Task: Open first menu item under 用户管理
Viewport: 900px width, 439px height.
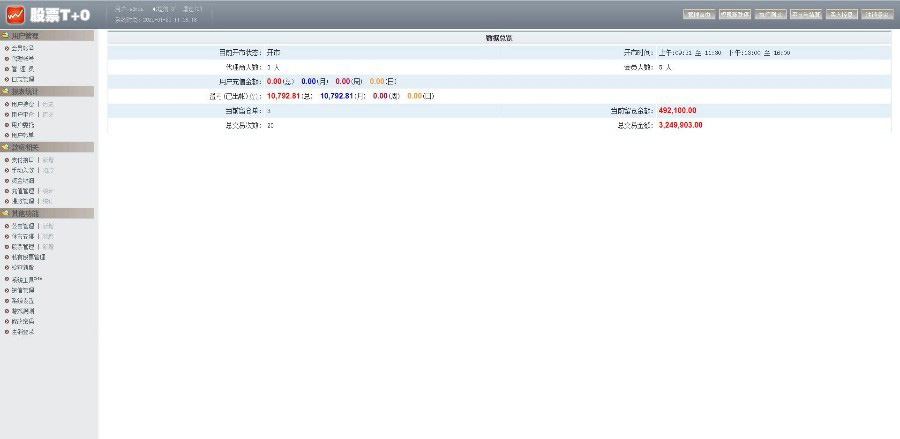Action: (23, 48)
